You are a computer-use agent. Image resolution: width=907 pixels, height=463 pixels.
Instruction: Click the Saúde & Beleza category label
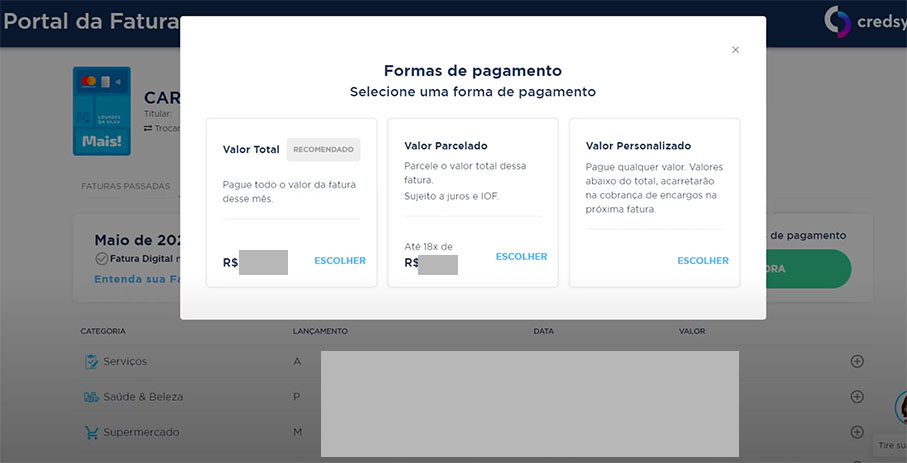143,396
